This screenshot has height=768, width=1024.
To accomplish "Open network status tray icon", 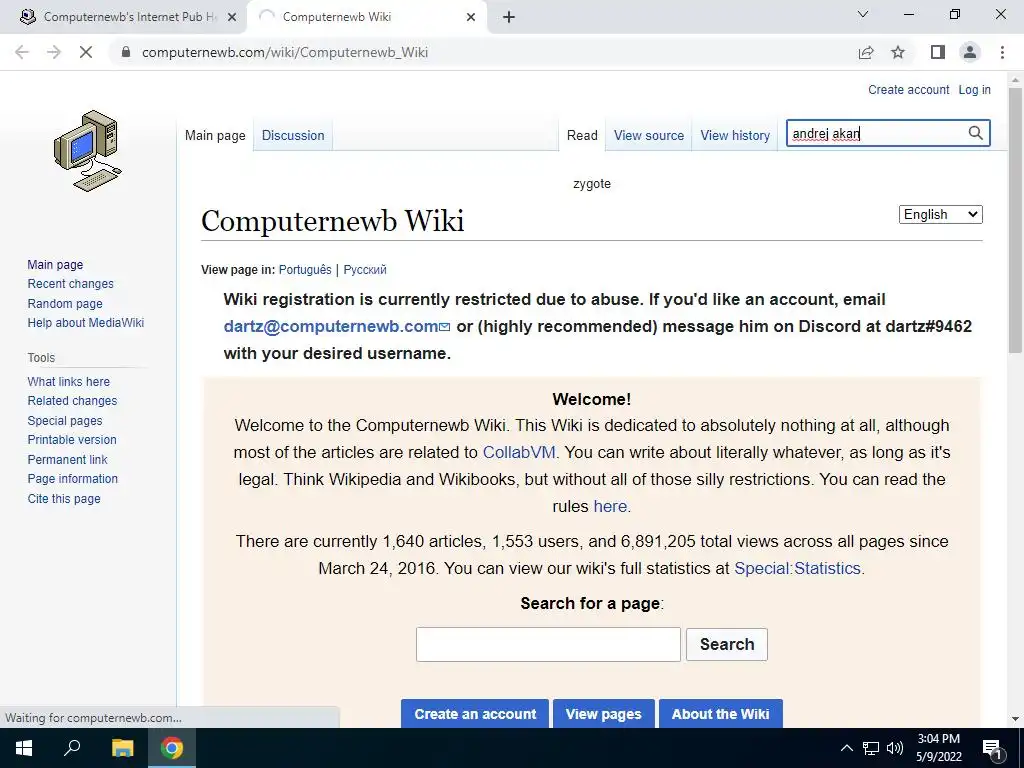I will pyautogui.click(x=871, y=748).
